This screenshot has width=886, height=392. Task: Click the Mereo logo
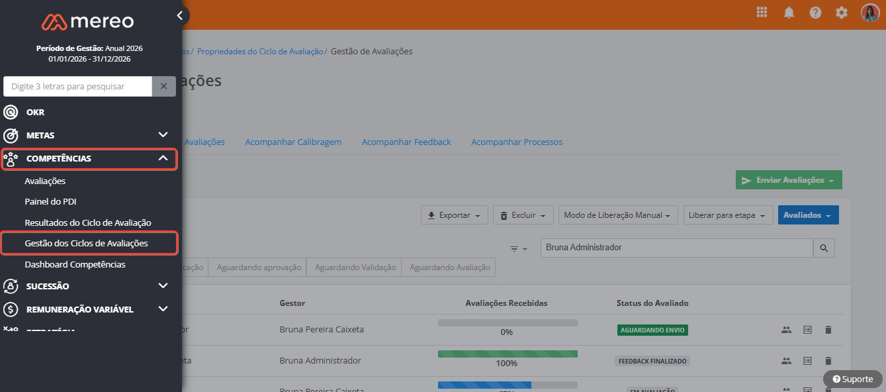click(88, 22)
